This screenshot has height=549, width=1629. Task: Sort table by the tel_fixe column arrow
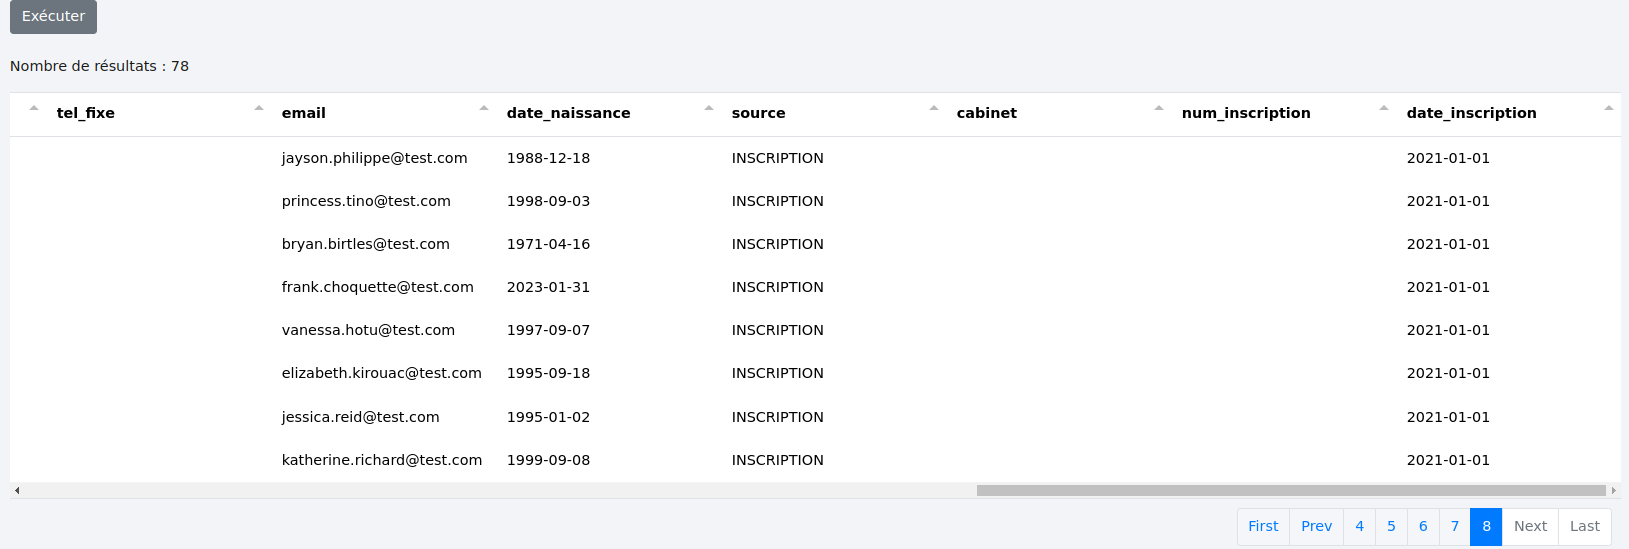click(259, 108)
